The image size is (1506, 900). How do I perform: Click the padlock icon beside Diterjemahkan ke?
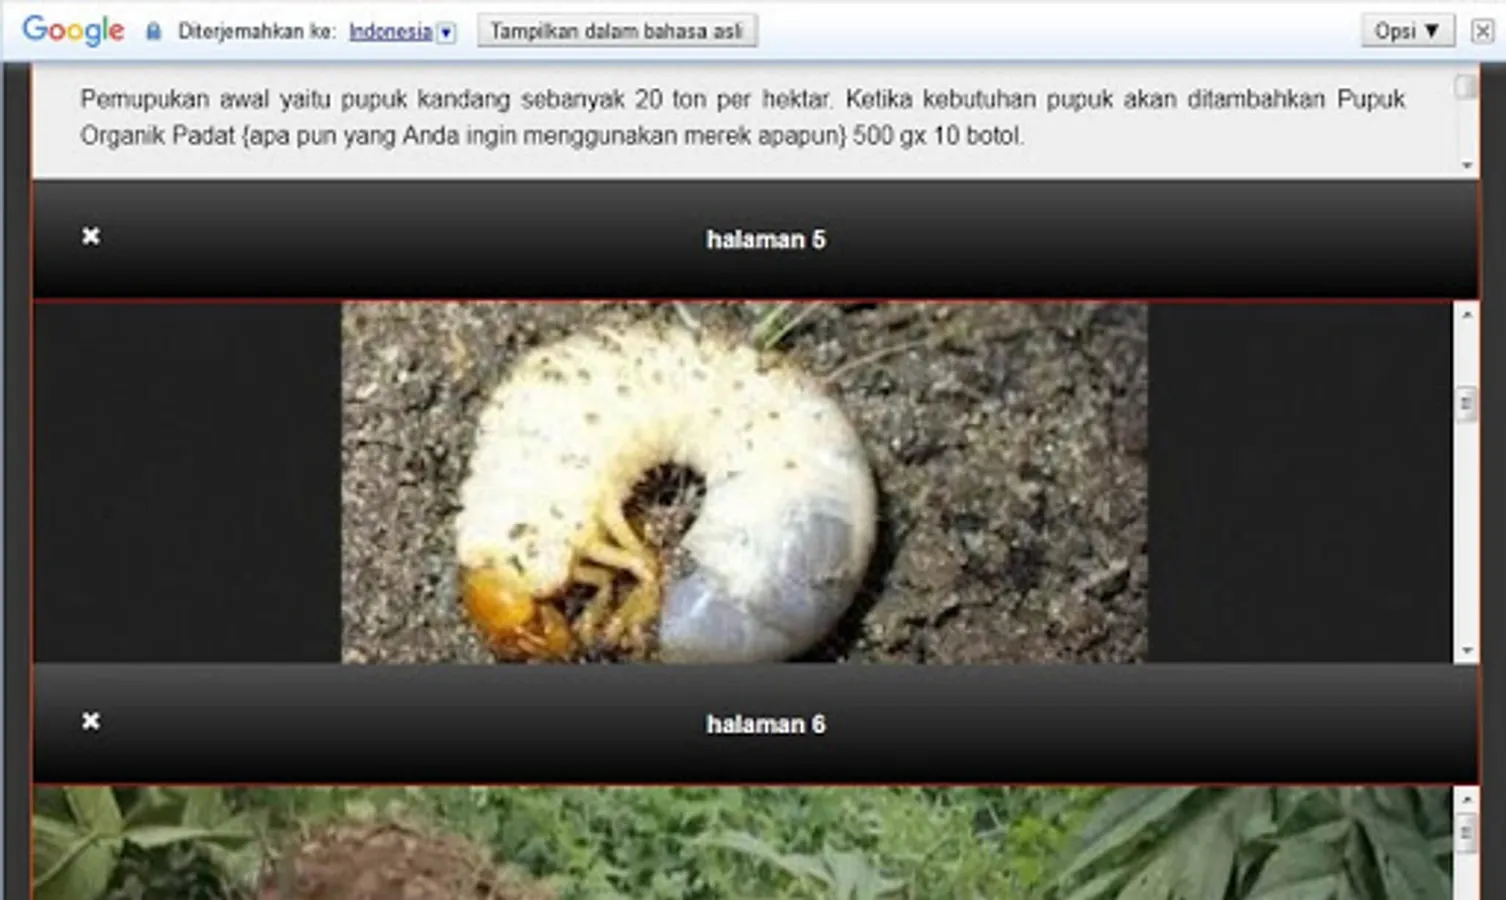[153, 31]
